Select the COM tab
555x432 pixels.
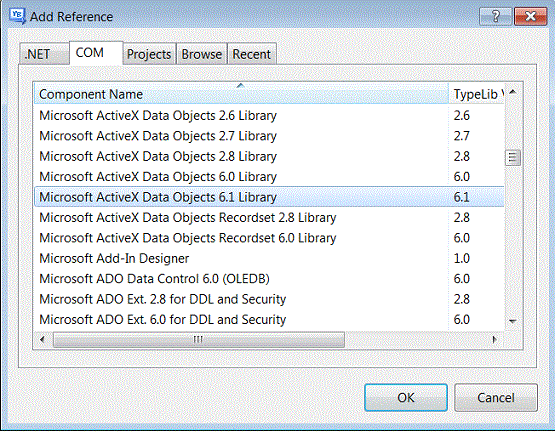click(96, 53)
